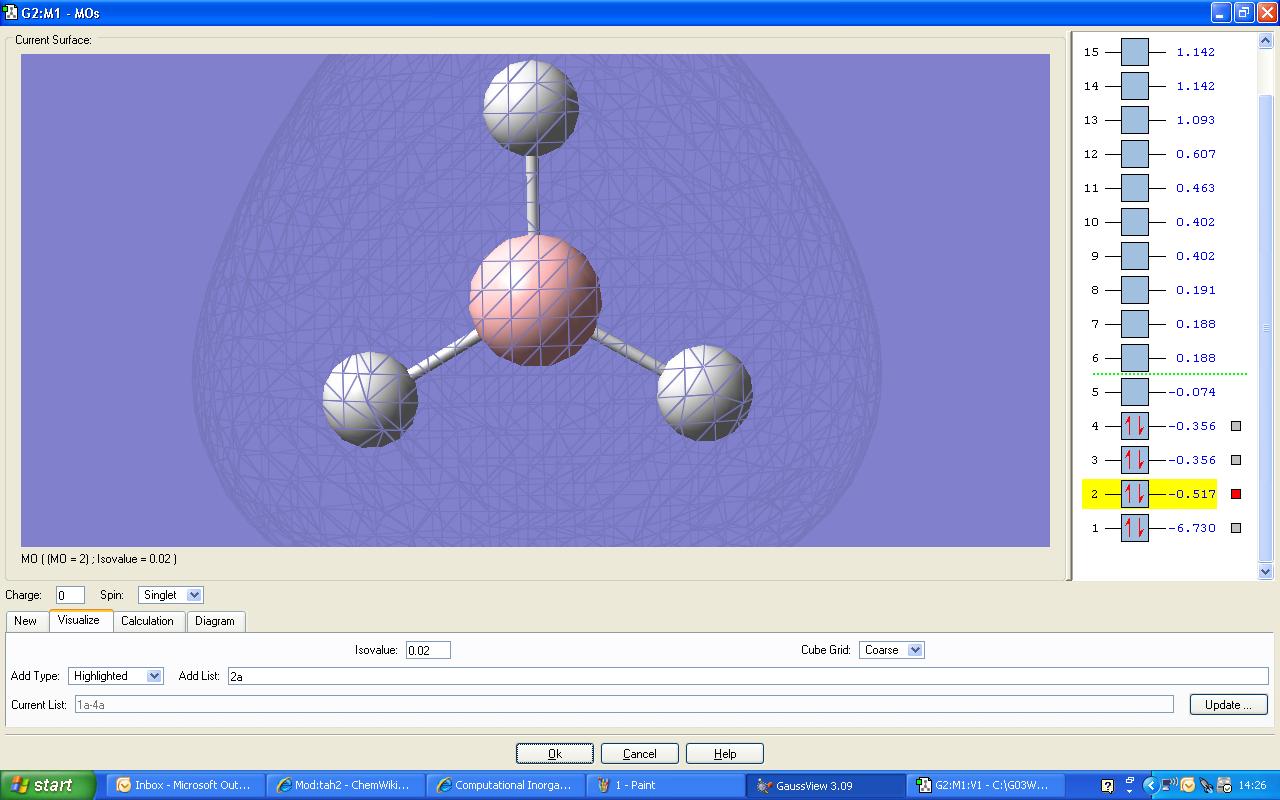Click virtual orbital box number 15
The image size is (1280, 800).
[1134, 52]
